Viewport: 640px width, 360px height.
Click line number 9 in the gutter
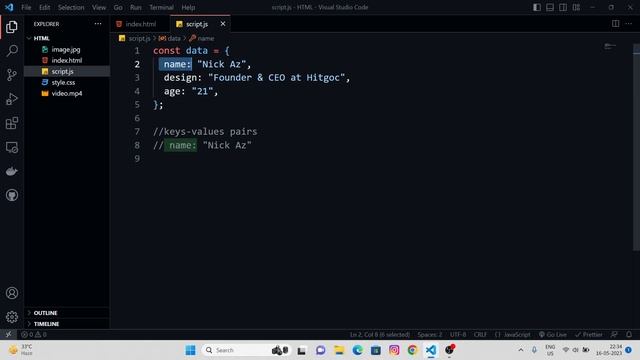tap(137, 158)
